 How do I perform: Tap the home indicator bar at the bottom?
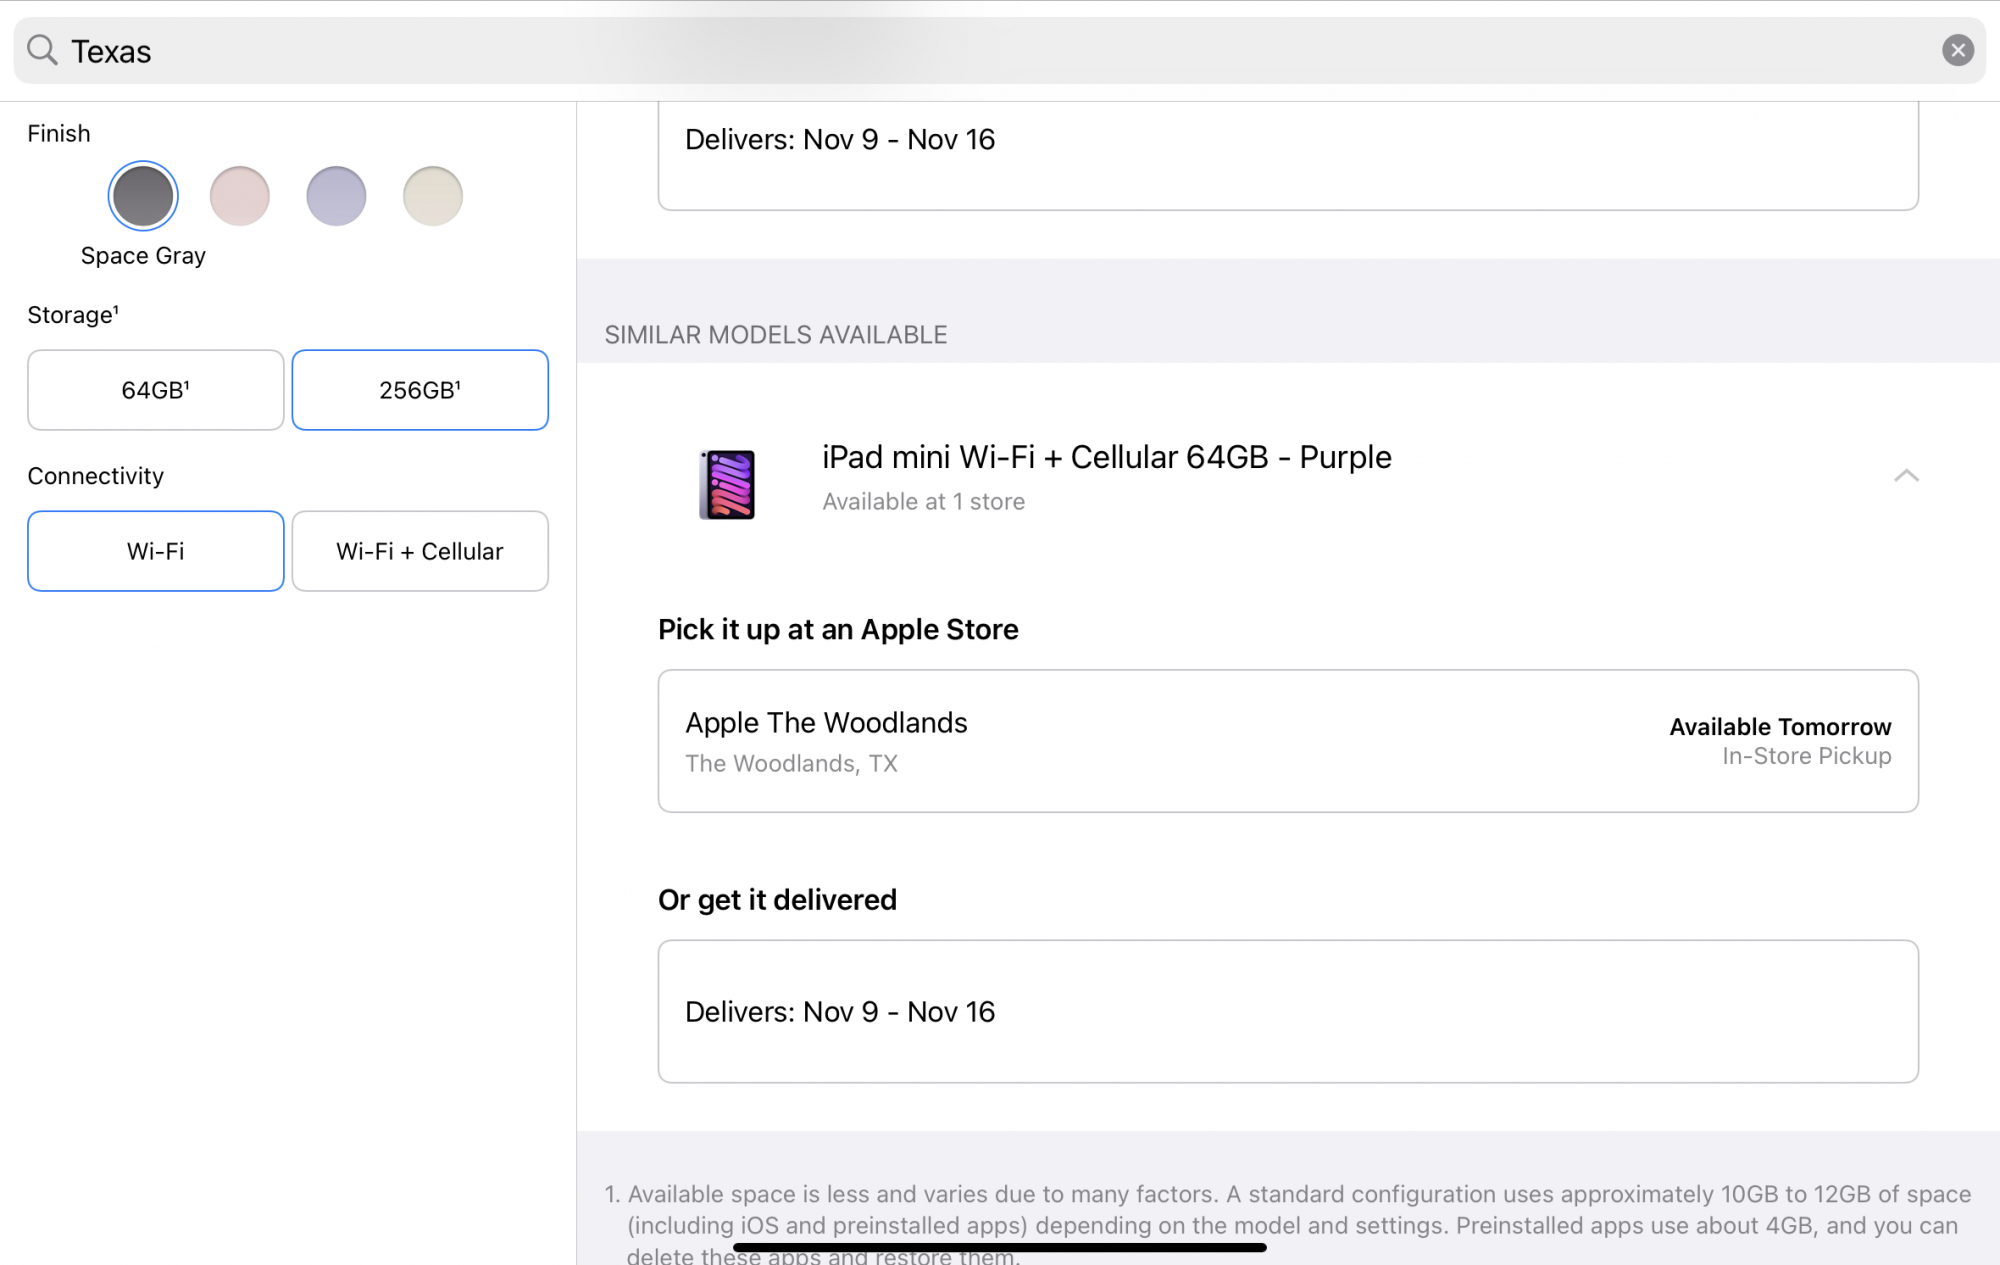coord(999,1247)
